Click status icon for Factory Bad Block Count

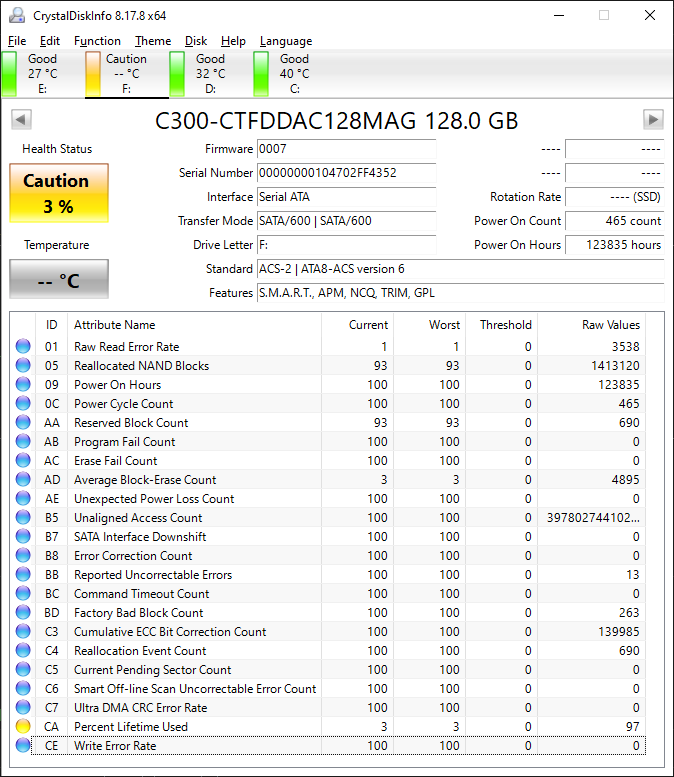[23, 612]
